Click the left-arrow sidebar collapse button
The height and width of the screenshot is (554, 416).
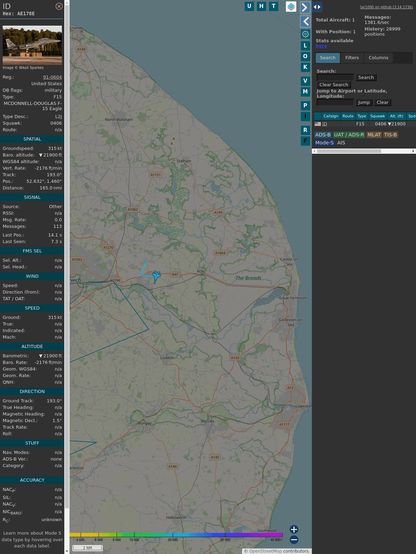click(x=305, y=22)
